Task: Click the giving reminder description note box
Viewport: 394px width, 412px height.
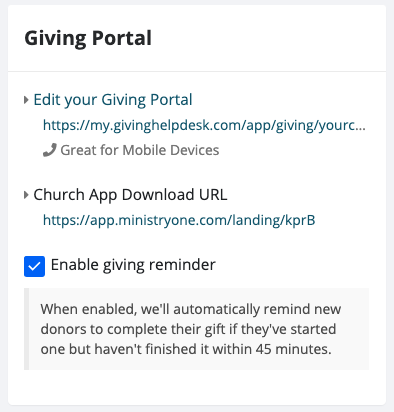Action: pos(196,329)
